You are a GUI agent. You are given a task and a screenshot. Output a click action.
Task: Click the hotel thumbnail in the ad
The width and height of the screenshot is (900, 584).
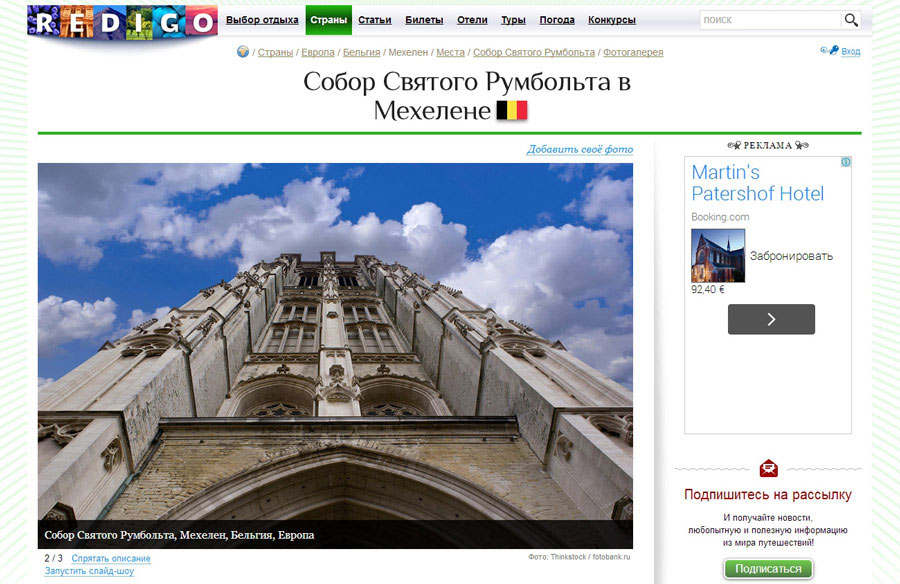click(718, 256)
